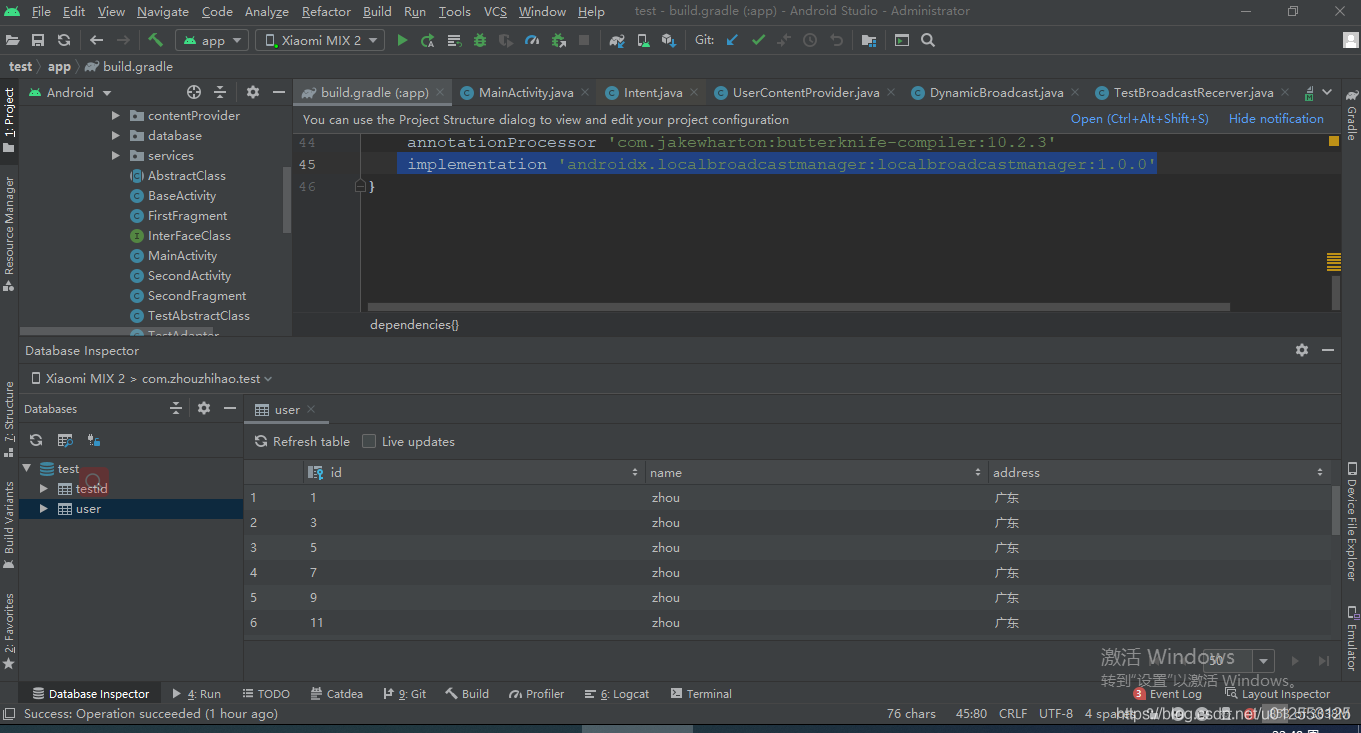Click the Git Update Project blue arrow
Screen dimensions: 1361x733
732,40
